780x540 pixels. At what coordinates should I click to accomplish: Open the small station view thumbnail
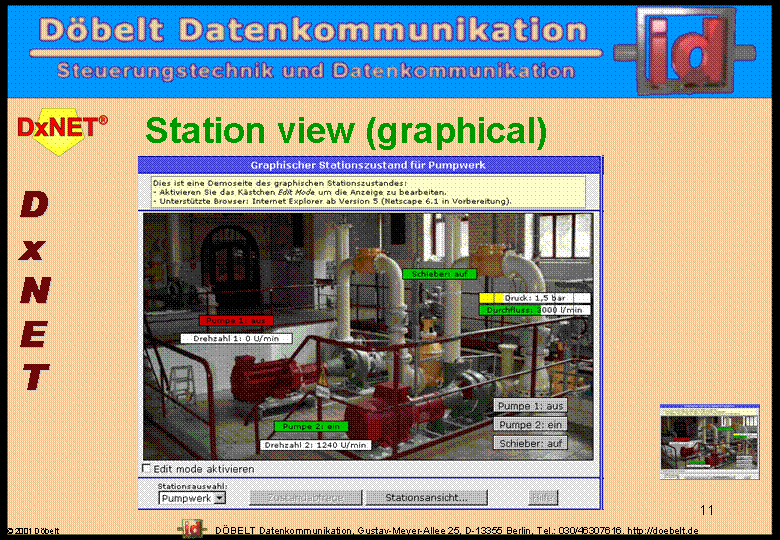tap(710, 442)
